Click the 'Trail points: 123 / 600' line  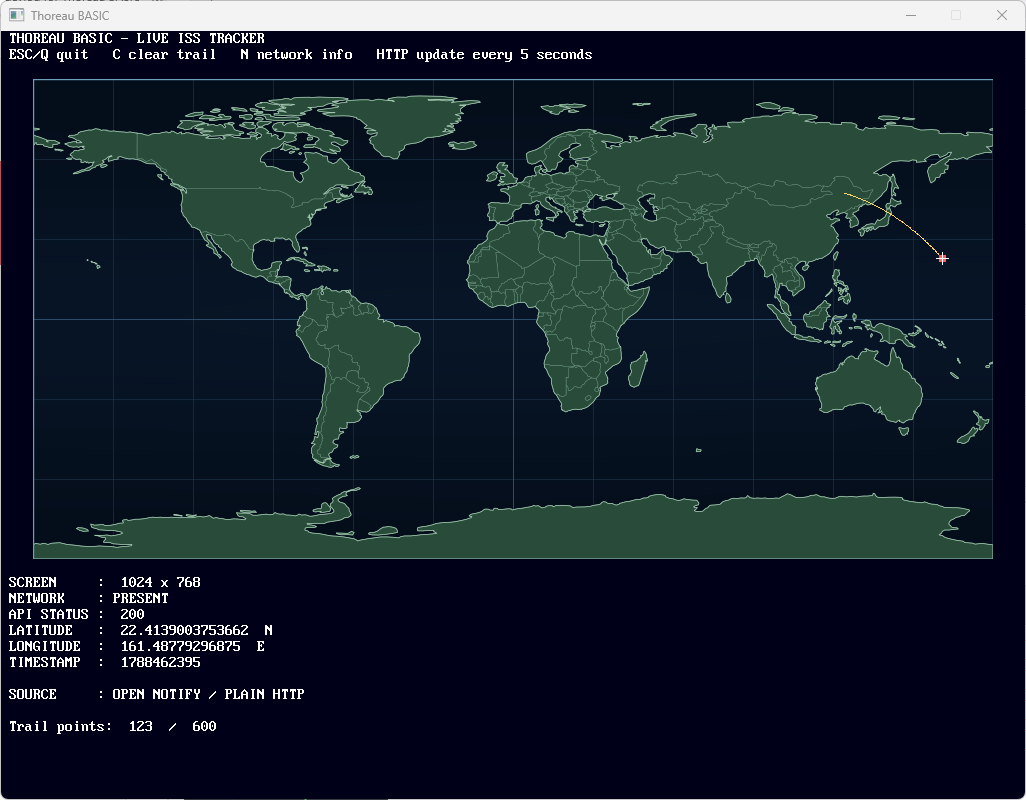point(113,726)
